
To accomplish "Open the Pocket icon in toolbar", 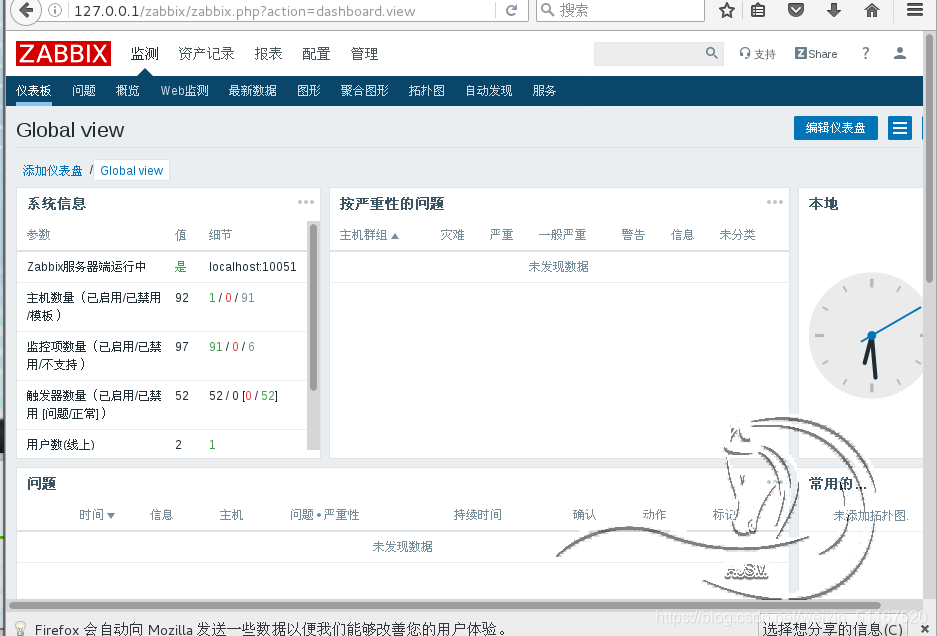I will [795, 10].
